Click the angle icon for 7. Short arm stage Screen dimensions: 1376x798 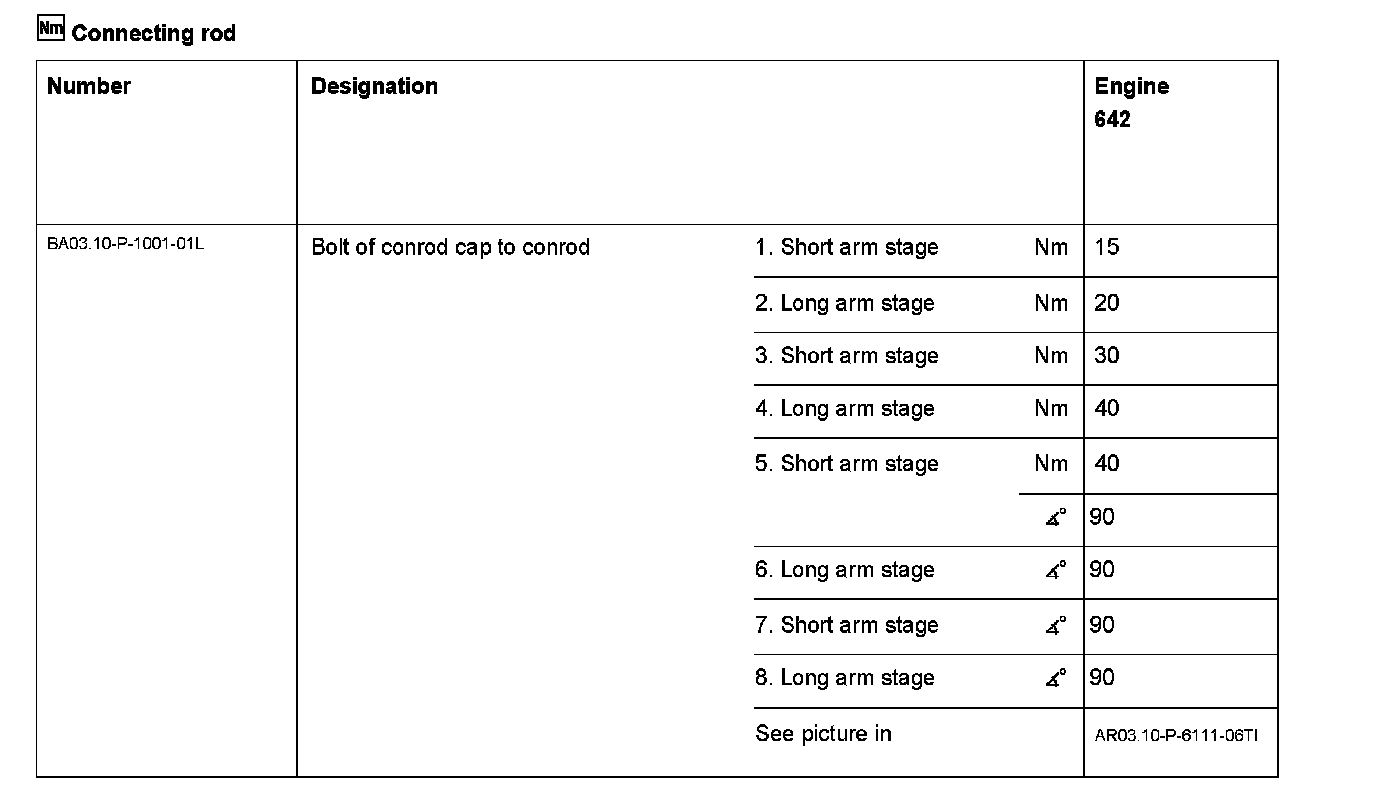pyautogui.click(x=1056, y=626)
